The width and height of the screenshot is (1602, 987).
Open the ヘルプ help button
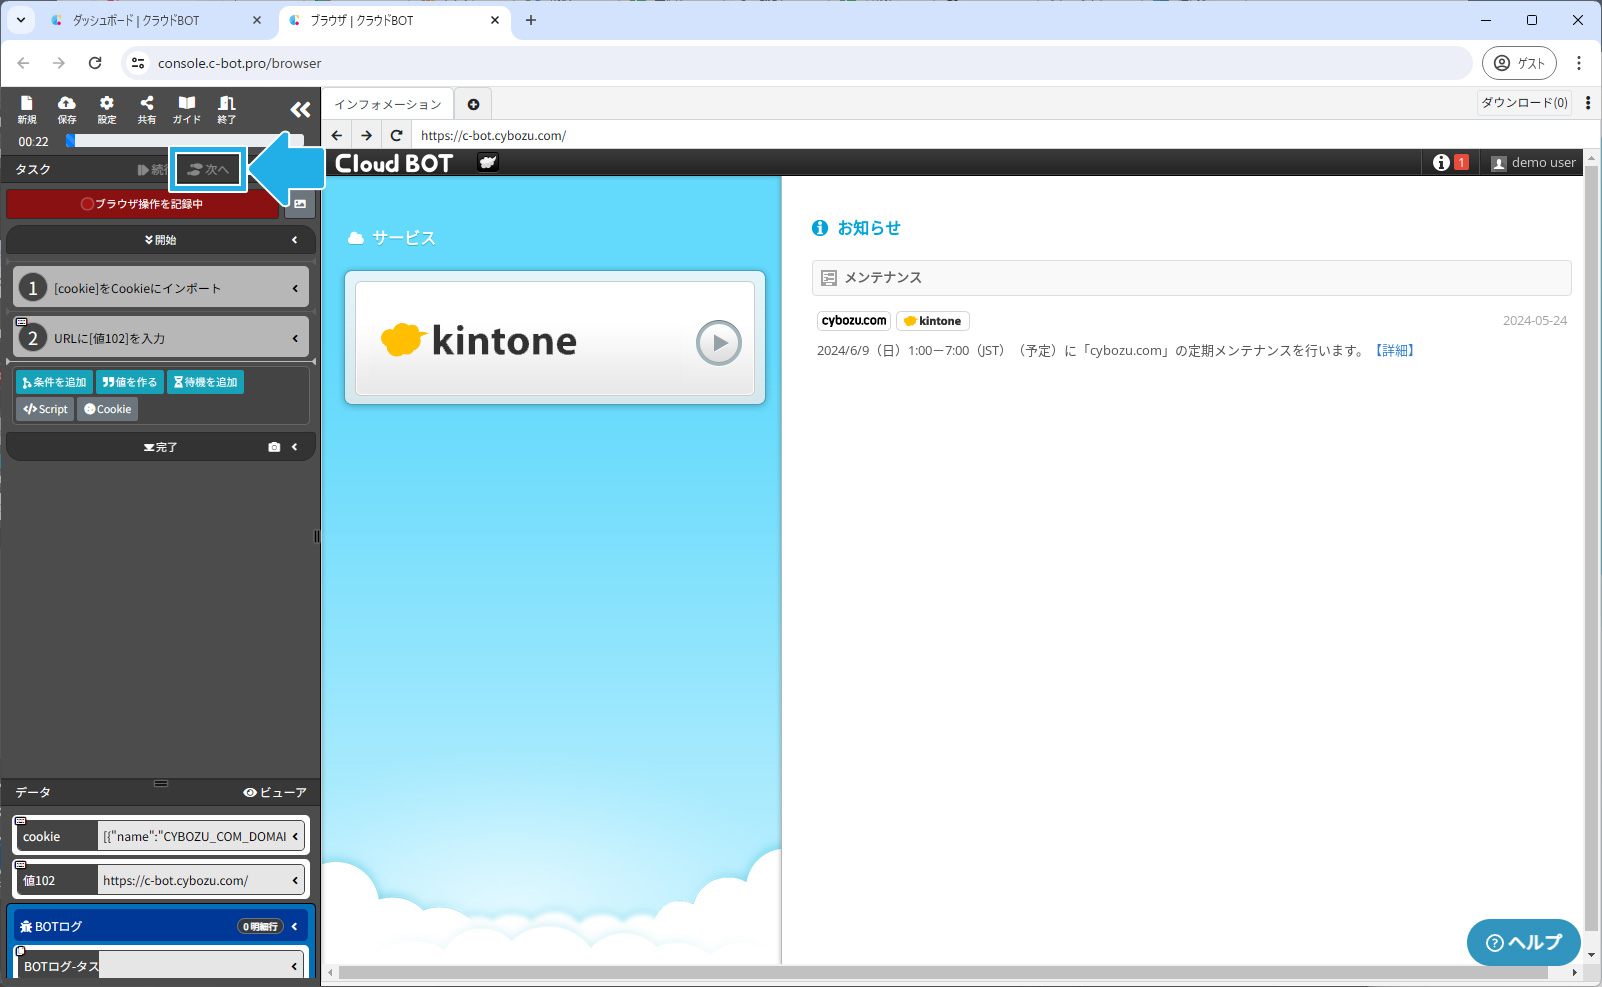(1523, 942)
